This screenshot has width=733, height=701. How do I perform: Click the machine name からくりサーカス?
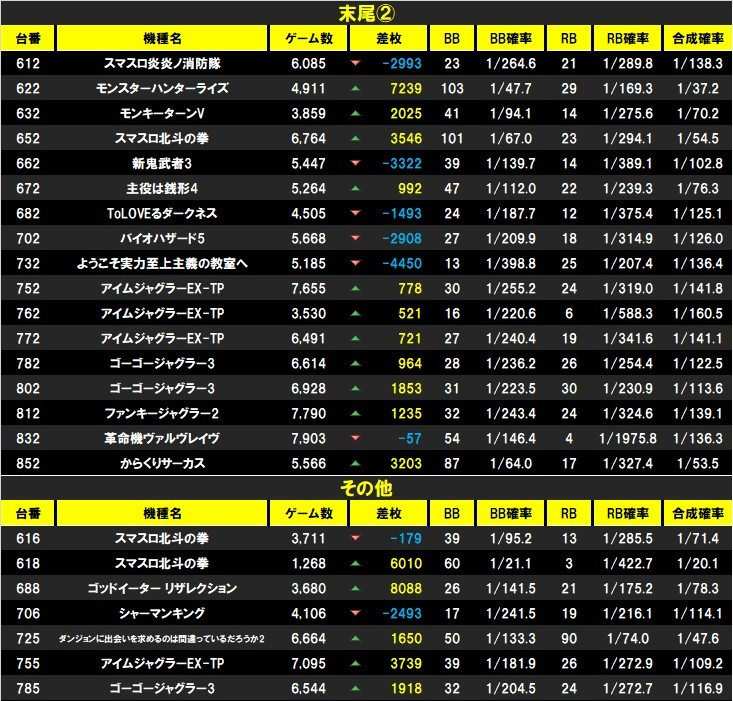162,463
